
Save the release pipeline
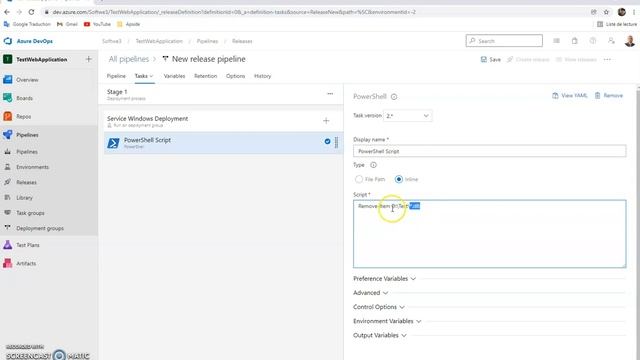pos(491,60)
